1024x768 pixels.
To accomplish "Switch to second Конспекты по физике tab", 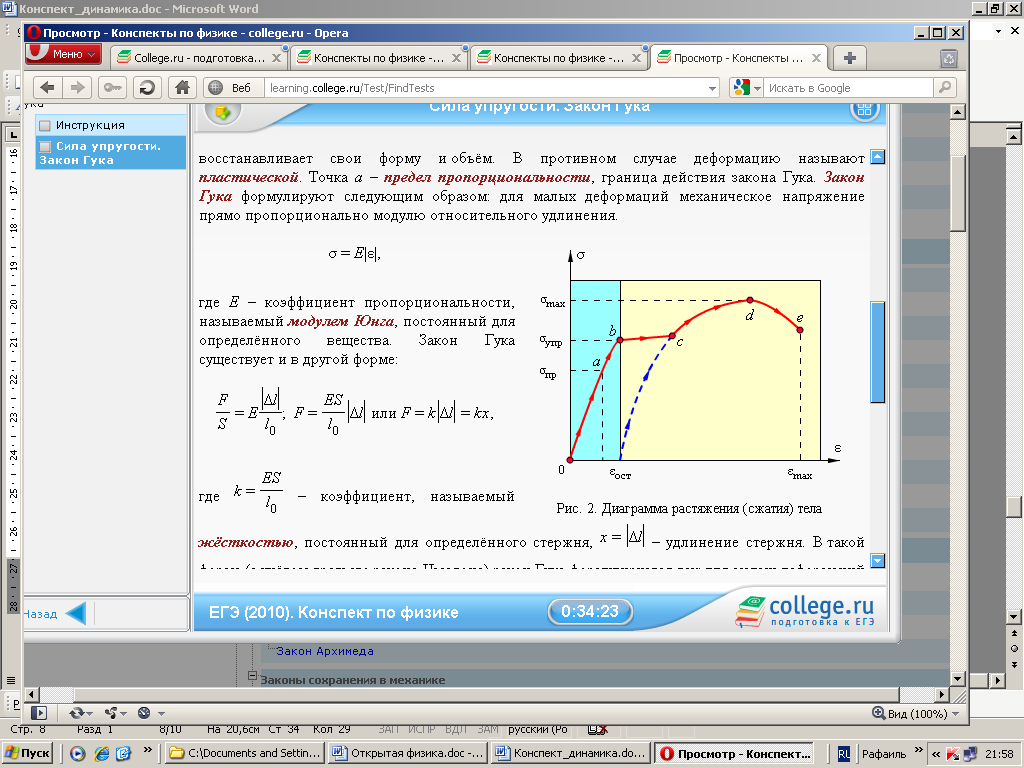I will [558, 58].
